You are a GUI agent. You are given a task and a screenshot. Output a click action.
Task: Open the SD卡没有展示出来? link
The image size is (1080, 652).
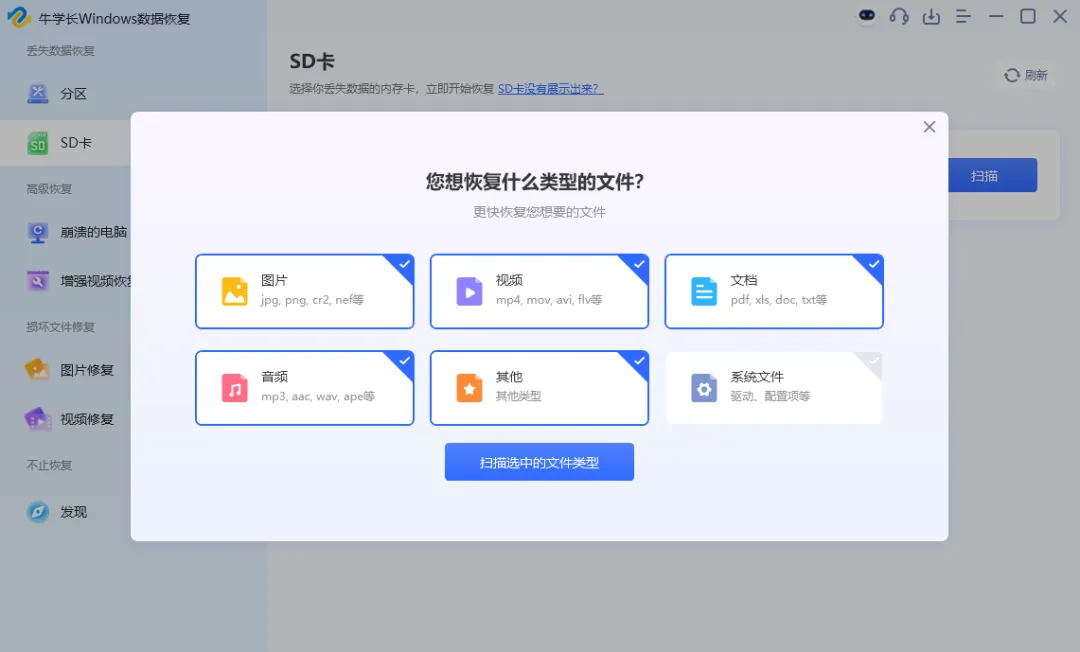(x=550, y=89)
